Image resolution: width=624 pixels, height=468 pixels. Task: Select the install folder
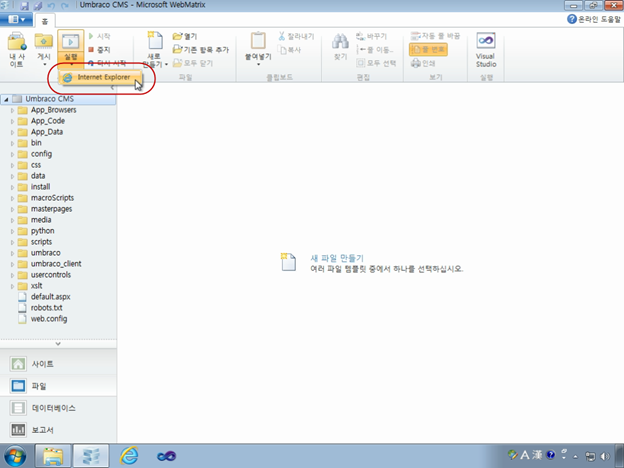point(40,187)
